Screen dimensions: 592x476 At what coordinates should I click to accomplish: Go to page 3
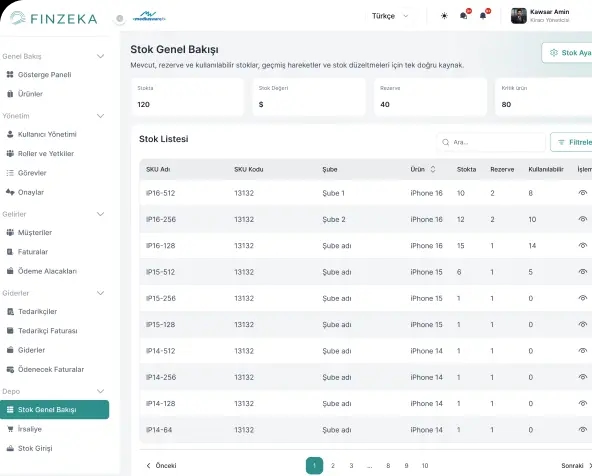coord(351,465)
